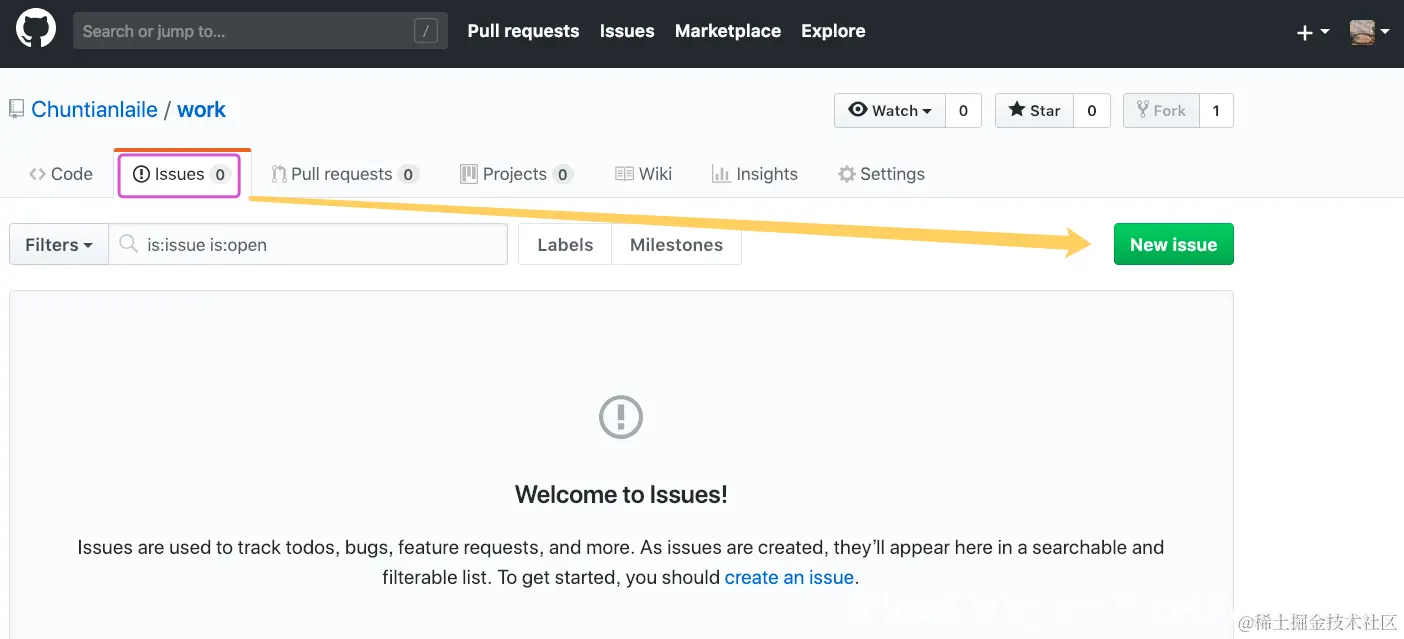This screenshot has width=1404, height=639.
Task: View the watchers count of 0
Action: tap(963, 111)
